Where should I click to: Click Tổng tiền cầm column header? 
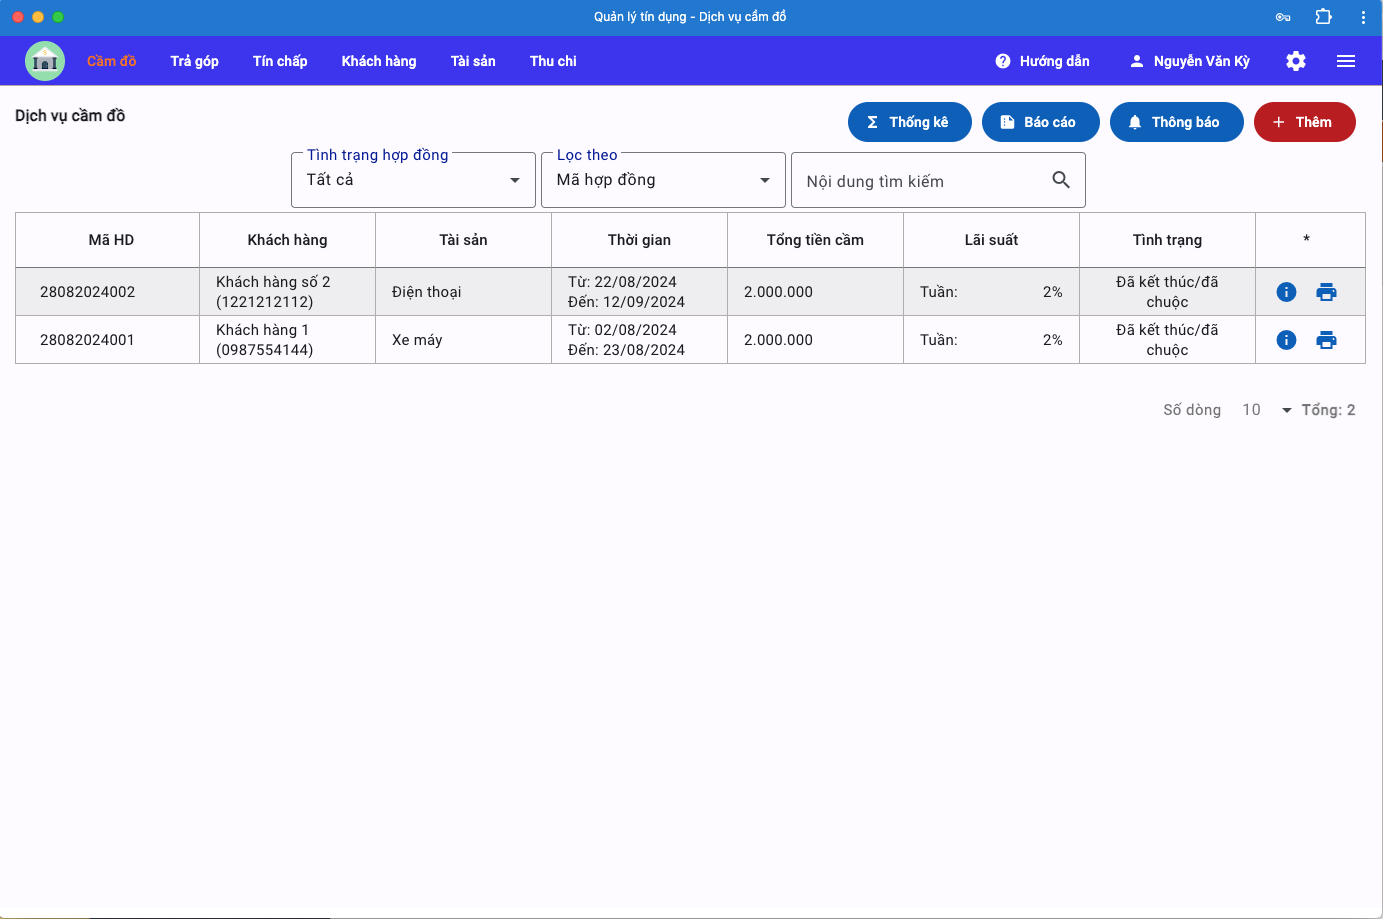[x=816, y=240]
